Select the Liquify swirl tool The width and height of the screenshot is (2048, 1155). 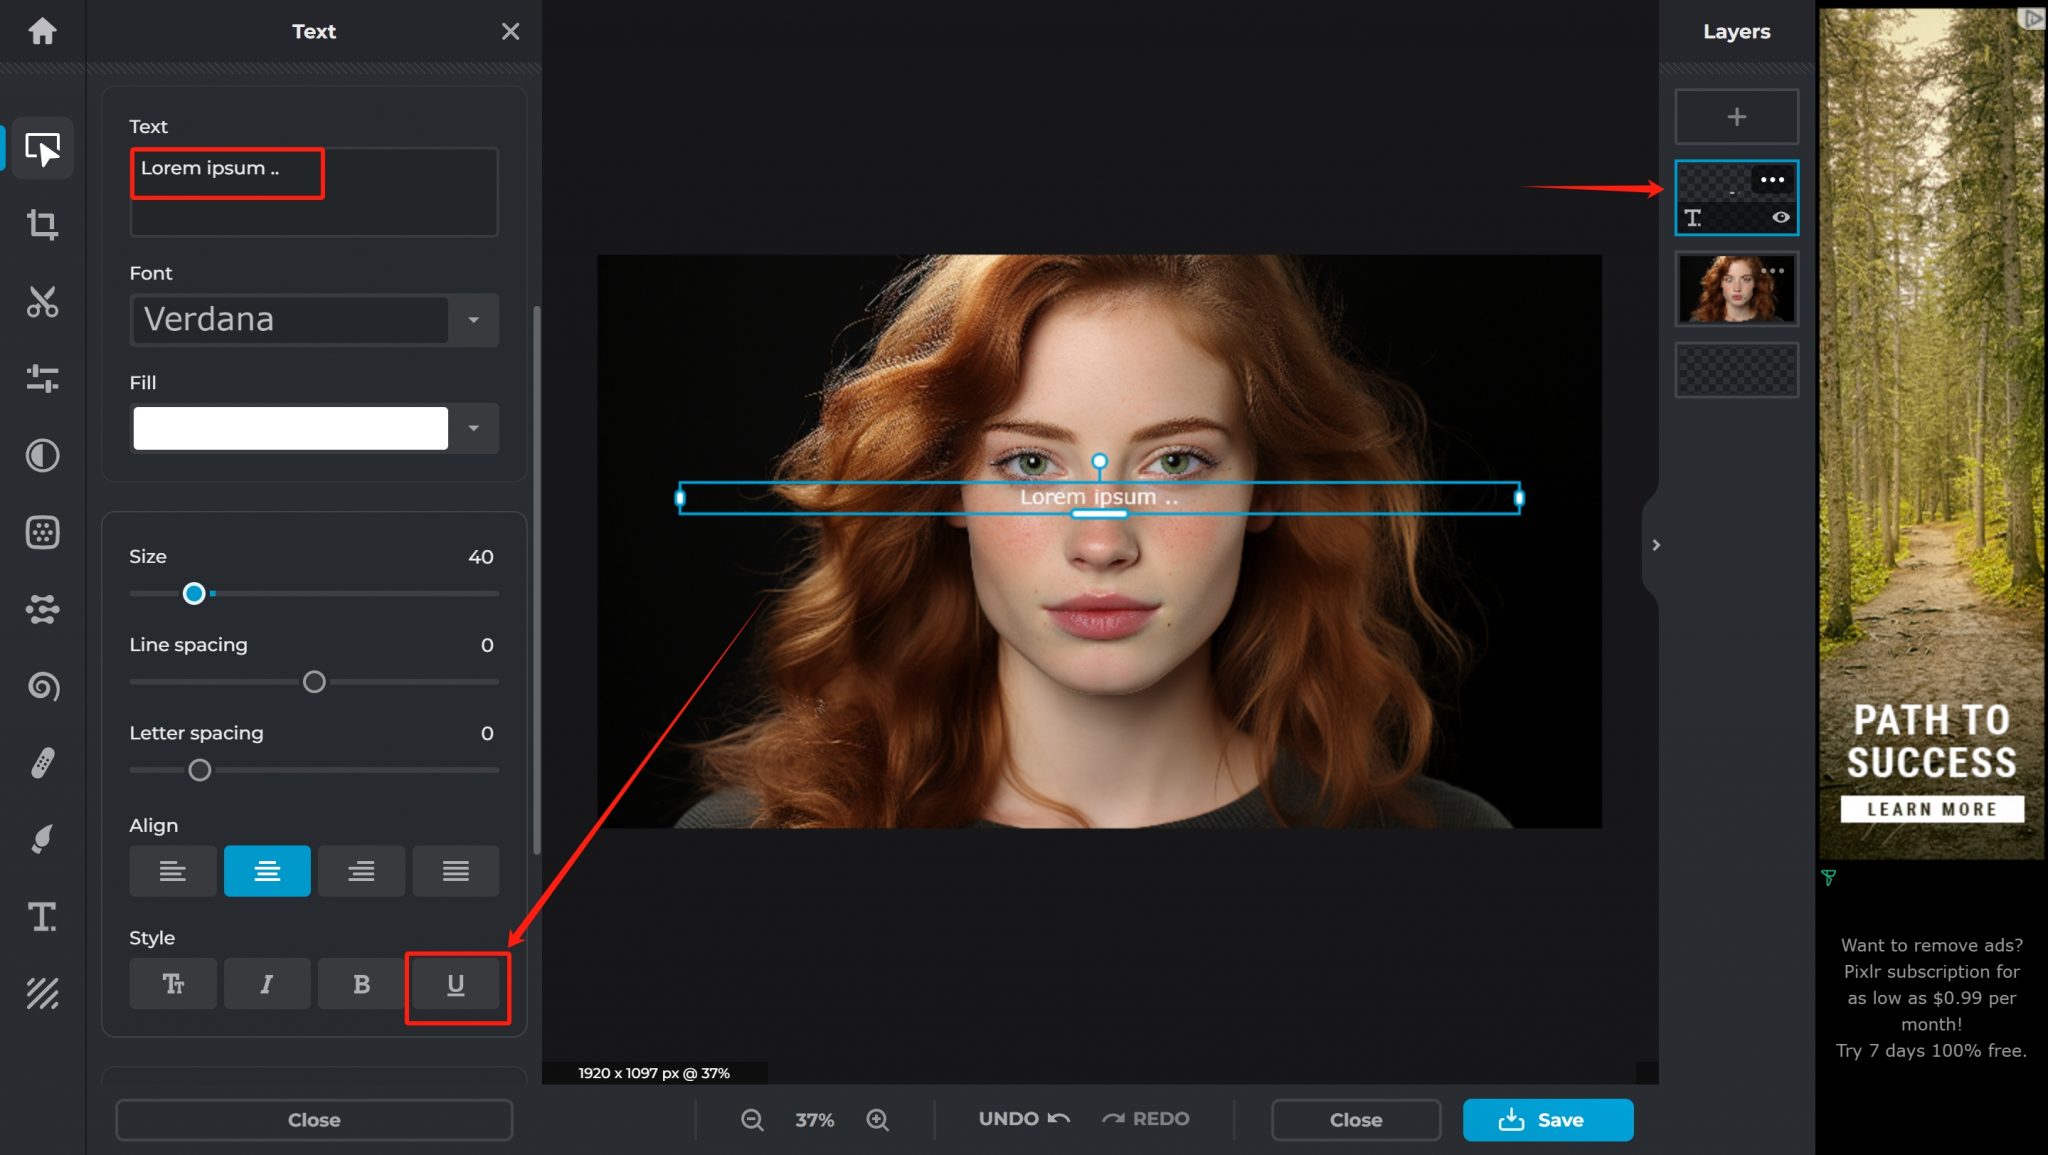click(42, 688)
